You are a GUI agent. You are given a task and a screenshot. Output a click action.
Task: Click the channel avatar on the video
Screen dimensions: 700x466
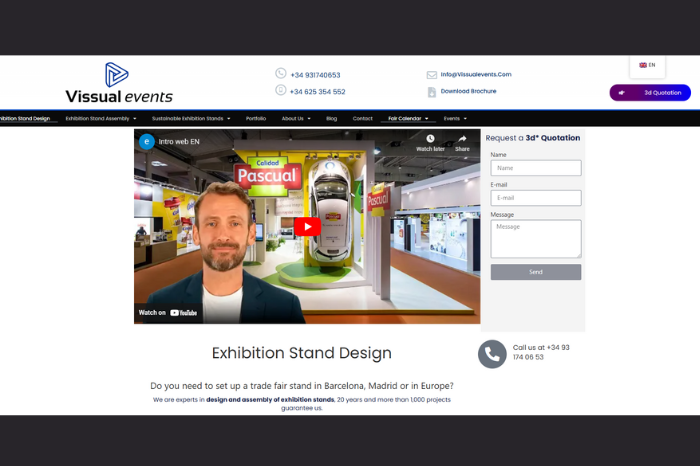146,141
